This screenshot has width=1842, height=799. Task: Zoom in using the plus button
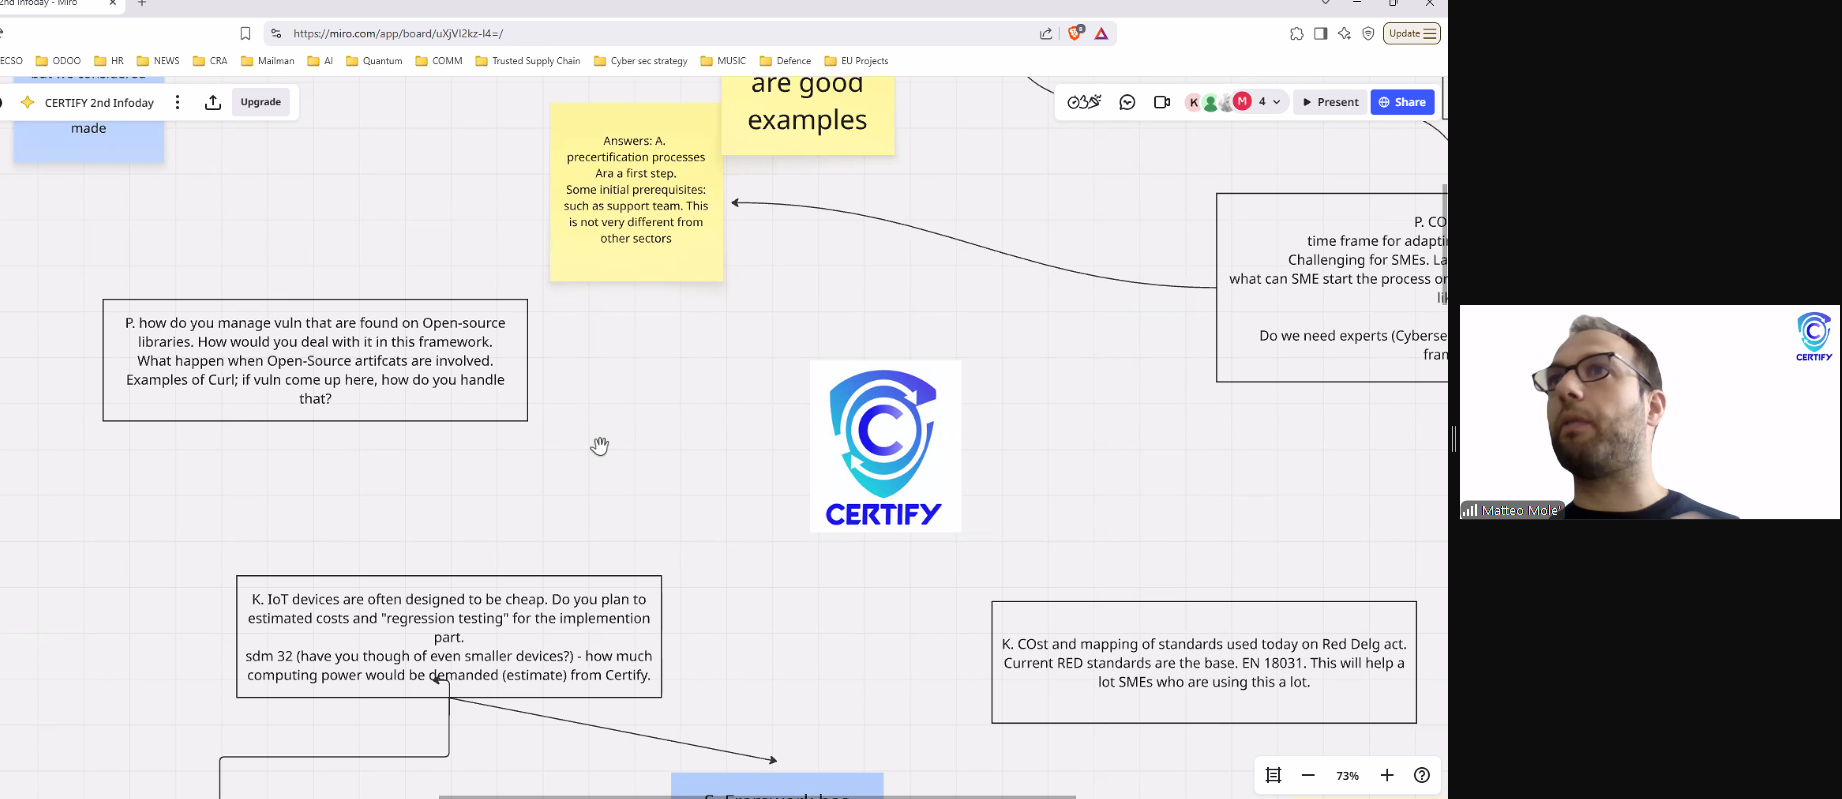pos(1387,775)
